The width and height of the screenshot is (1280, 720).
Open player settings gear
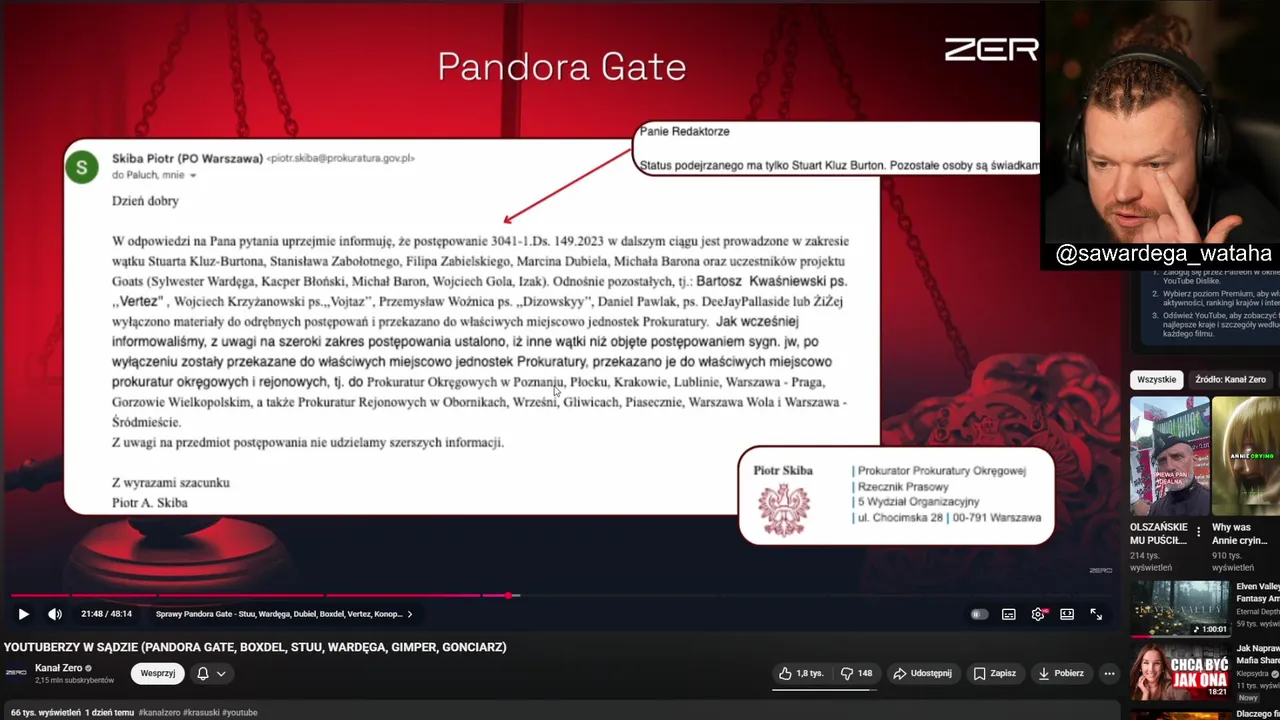pos(1038,614)
